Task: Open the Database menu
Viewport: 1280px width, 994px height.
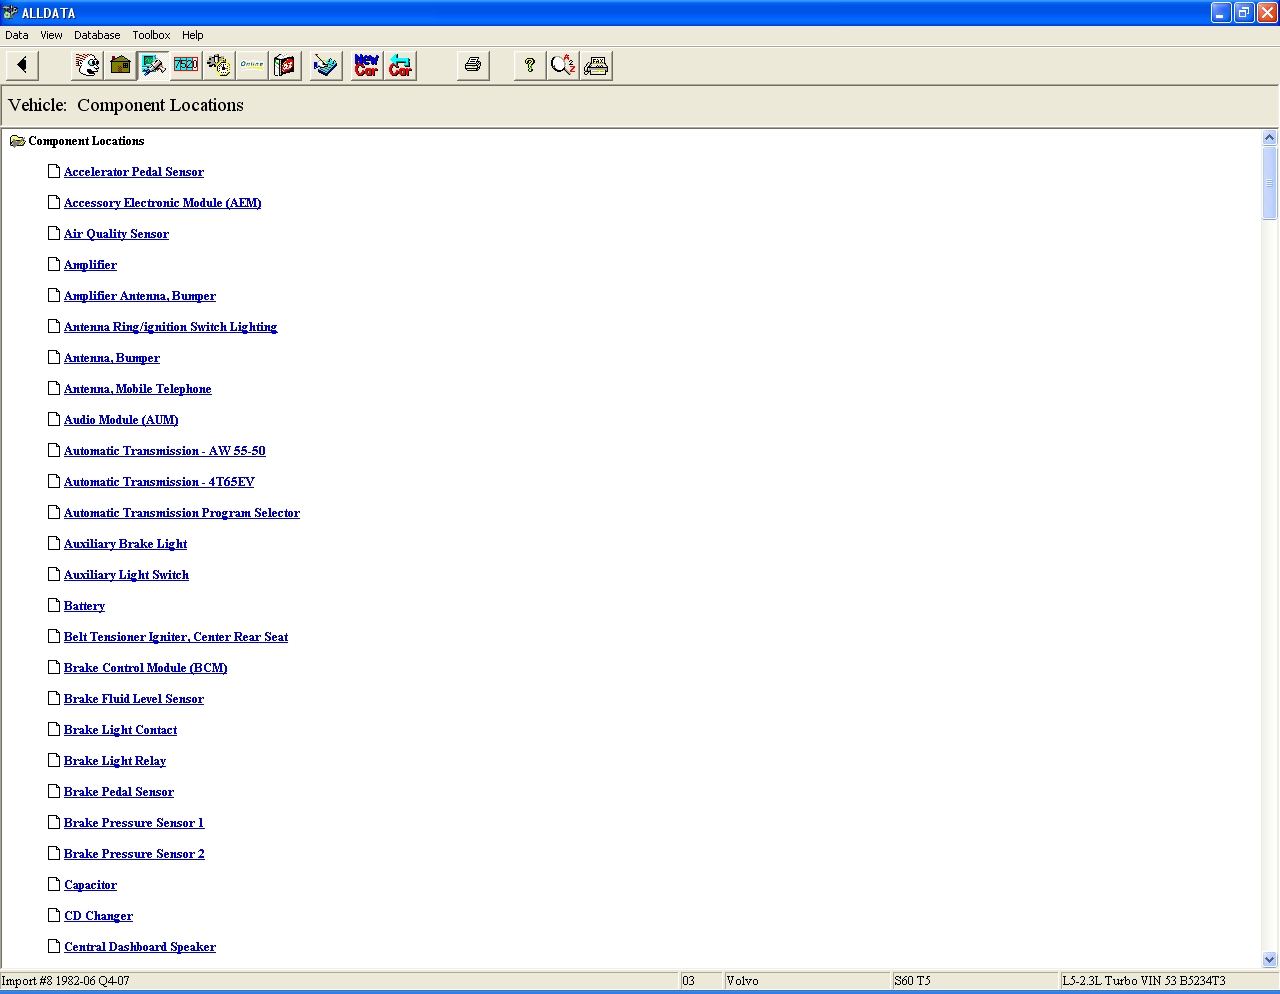Action: coord(97,35)
